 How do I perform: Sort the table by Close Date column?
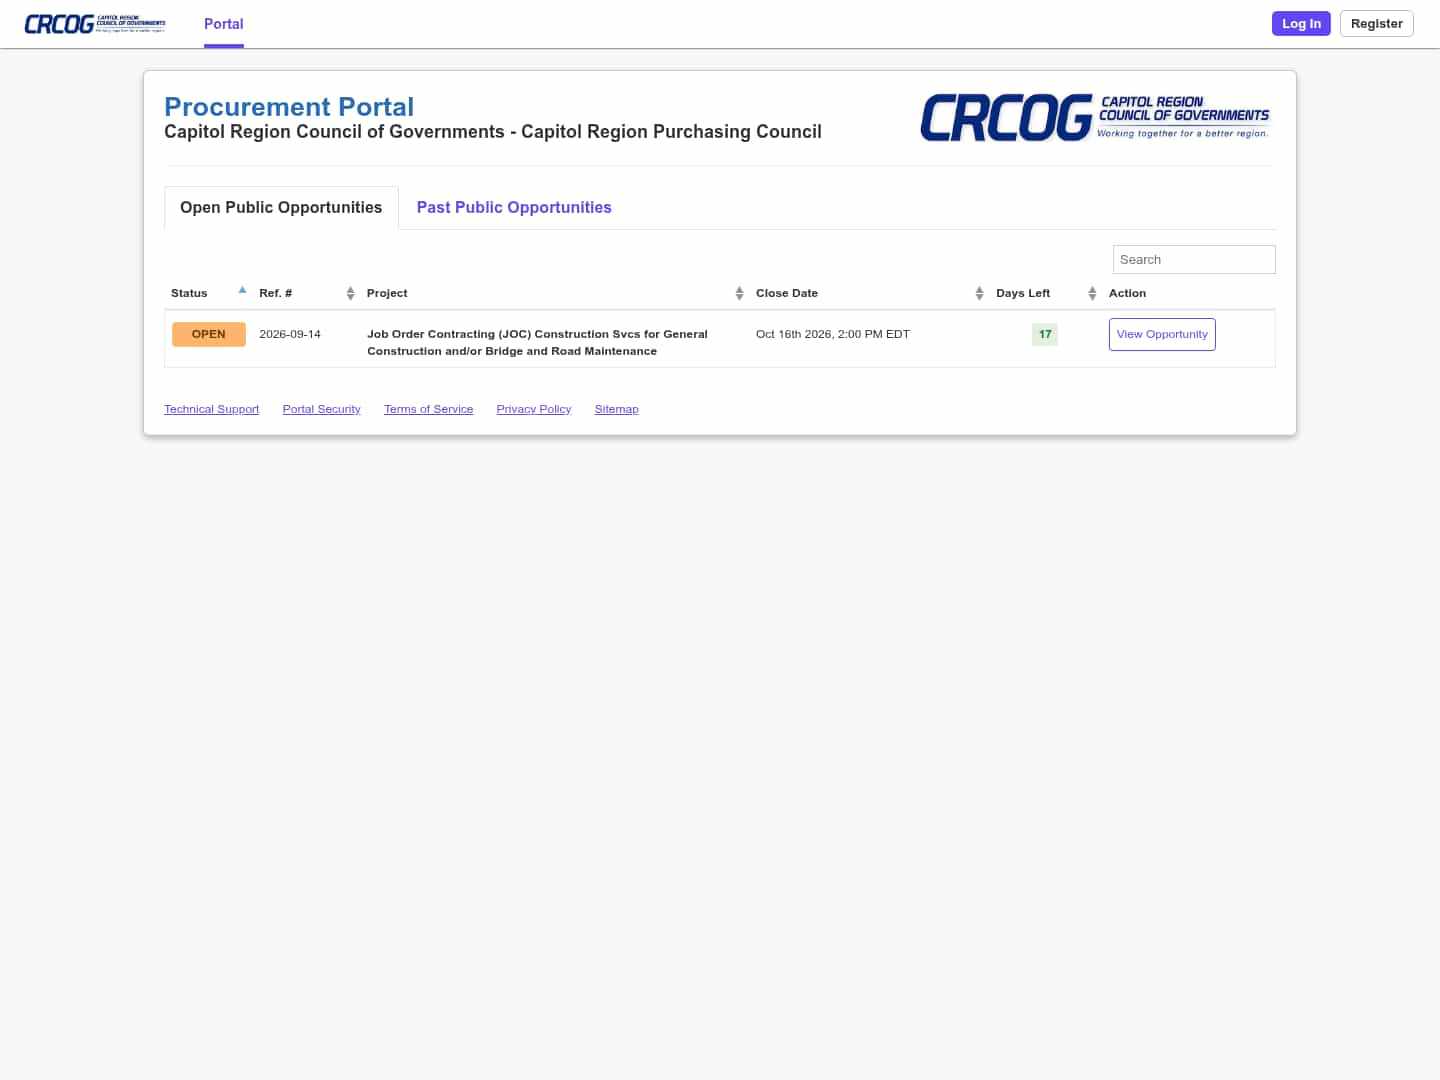tap(870, 293)
